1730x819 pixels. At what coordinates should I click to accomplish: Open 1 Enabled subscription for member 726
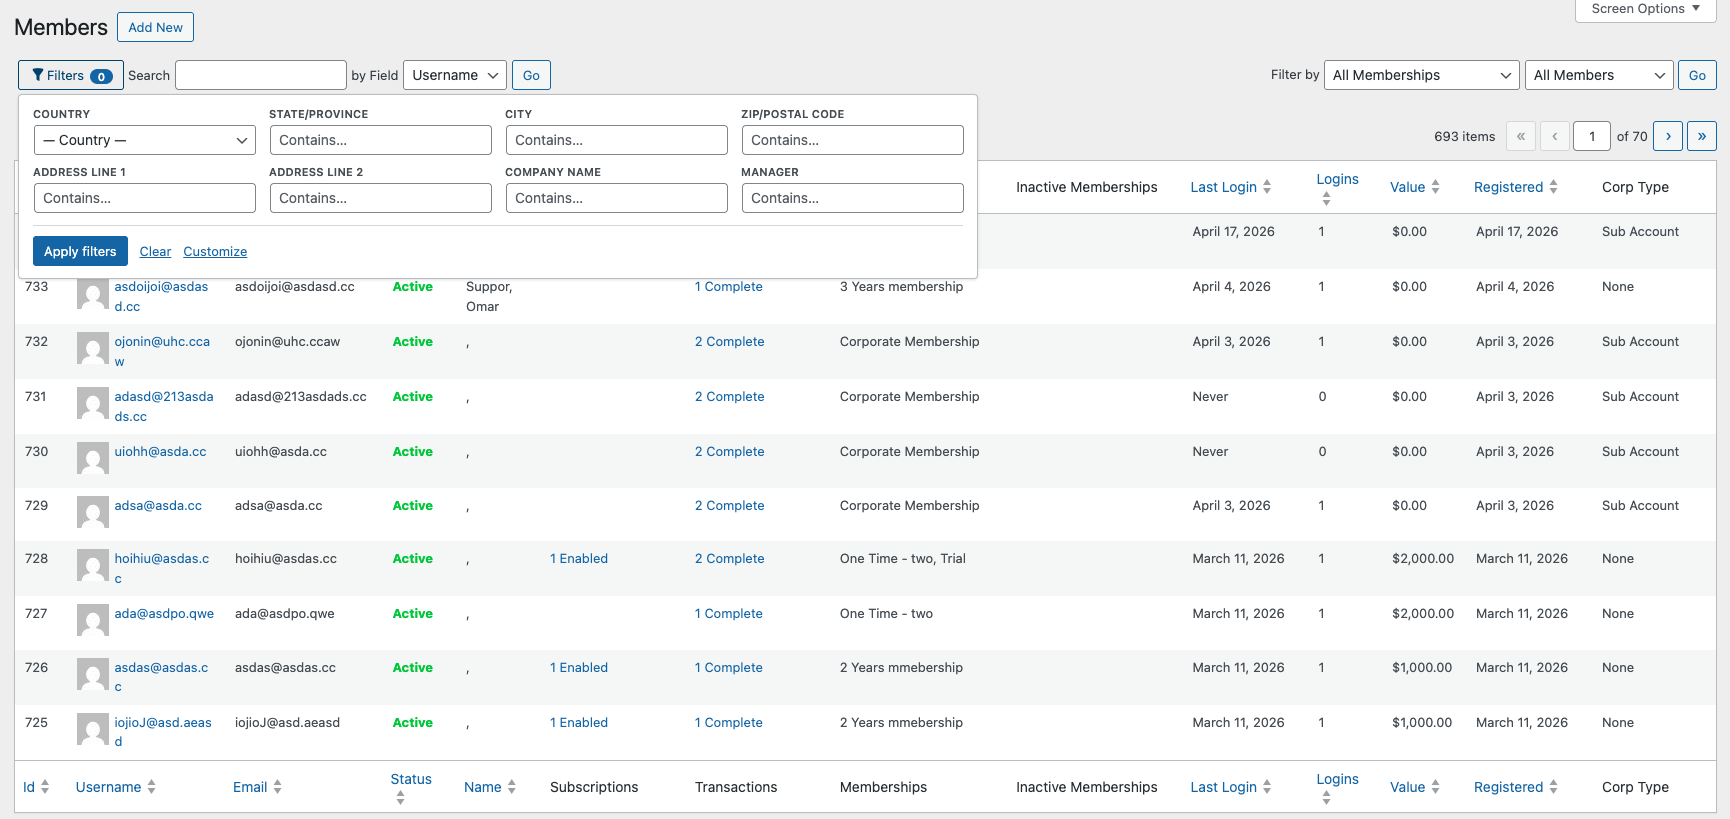[x=579, y=667]
